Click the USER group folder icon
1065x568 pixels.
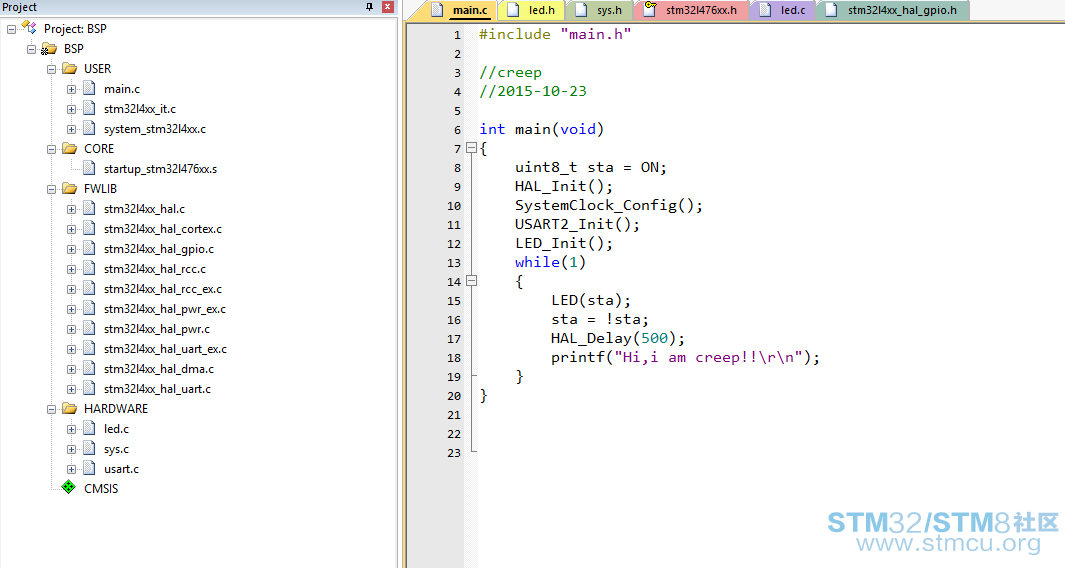69,69
